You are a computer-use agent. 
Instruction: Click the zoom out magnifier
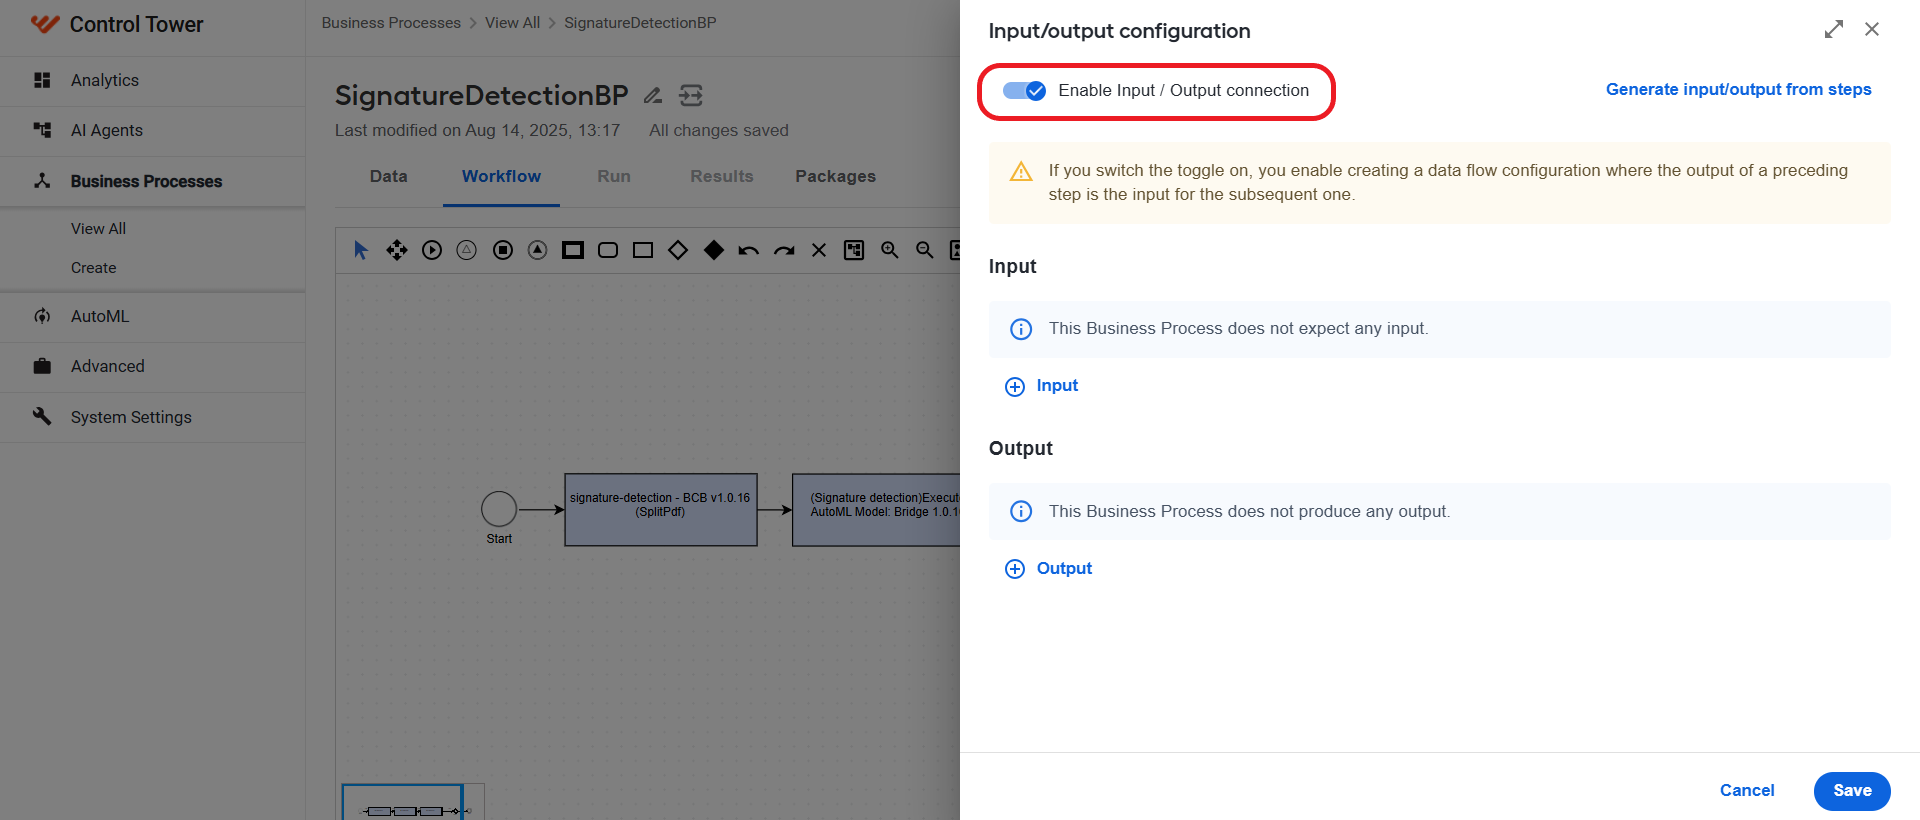(925, 250)
